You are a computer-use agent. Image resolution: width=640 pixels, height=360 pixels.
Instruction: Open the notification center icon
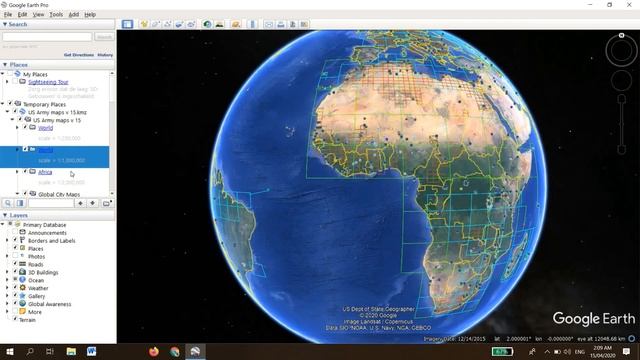pyautogui.click(x=627, y=351)
